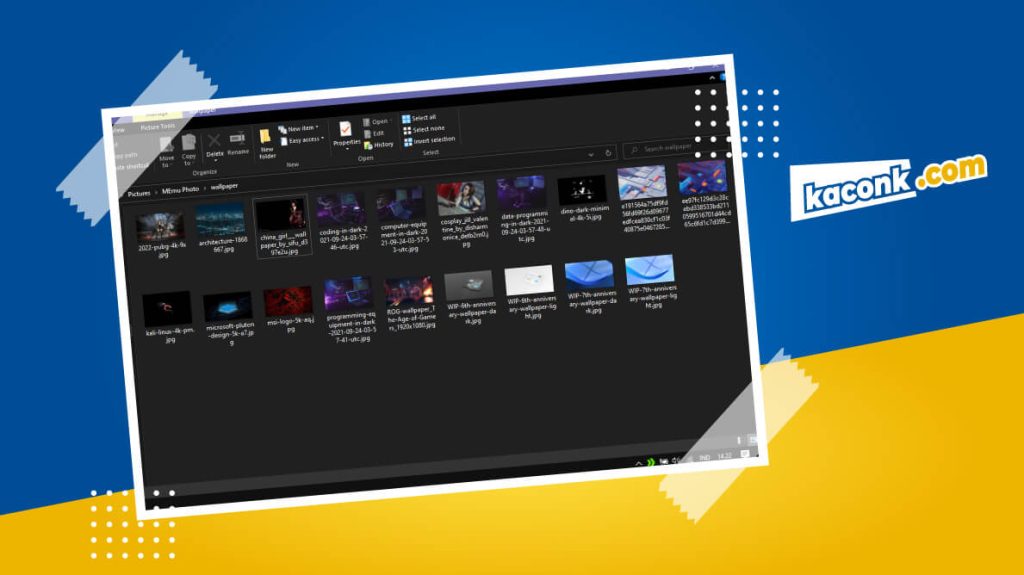Select the kali-linux-4k-pm.jpg thumbnail
The width and height of the screenshot is (1024, 575).
coord(167,309)
